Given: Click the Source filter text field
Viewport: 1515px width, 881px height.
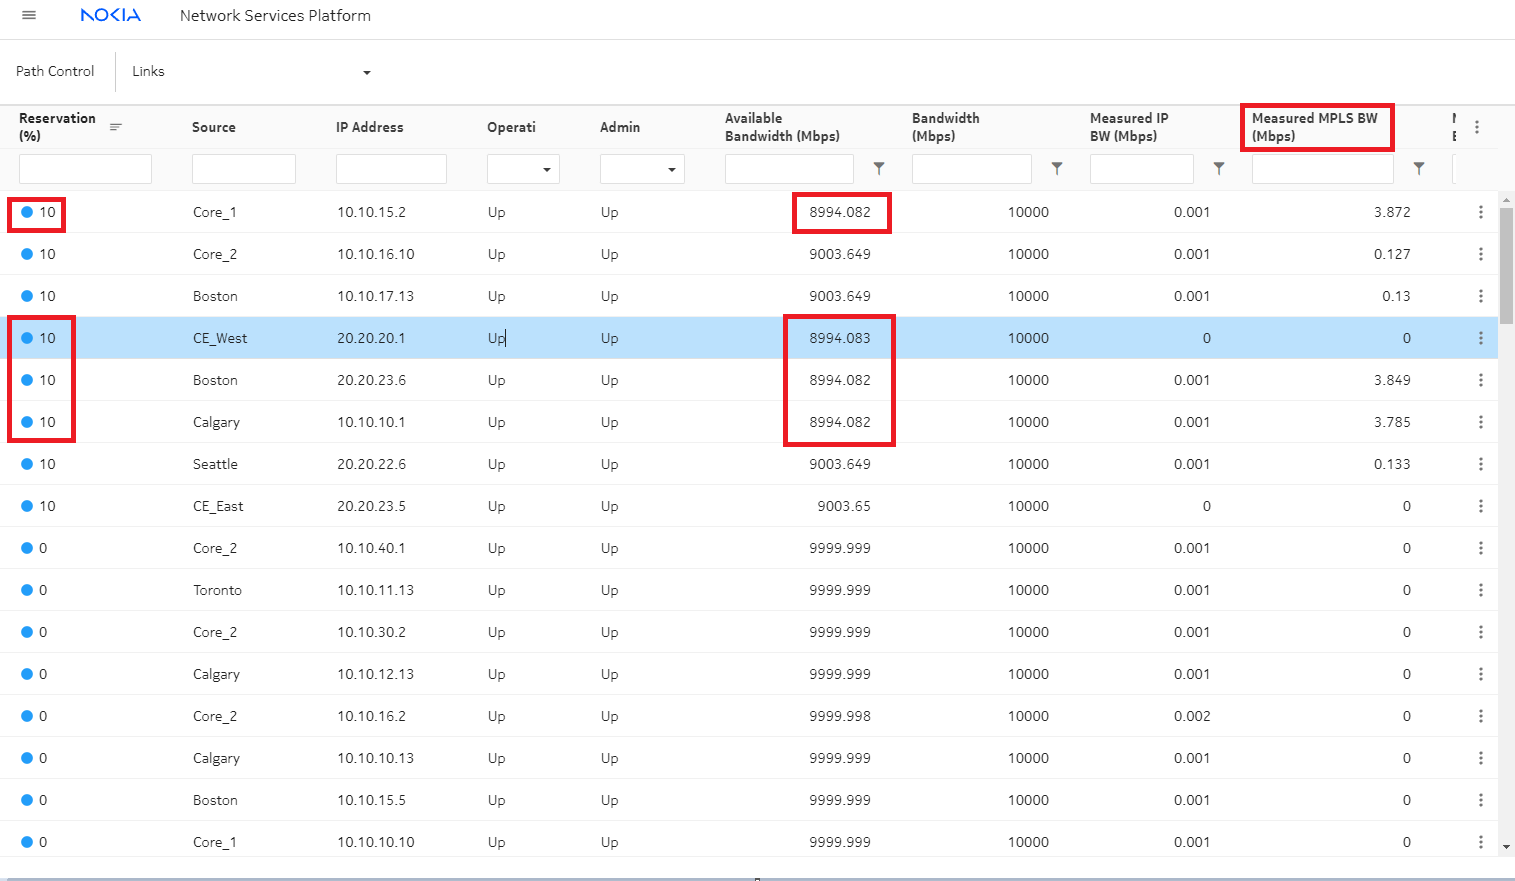Looking at the screenshot, I should click(243, 169).
